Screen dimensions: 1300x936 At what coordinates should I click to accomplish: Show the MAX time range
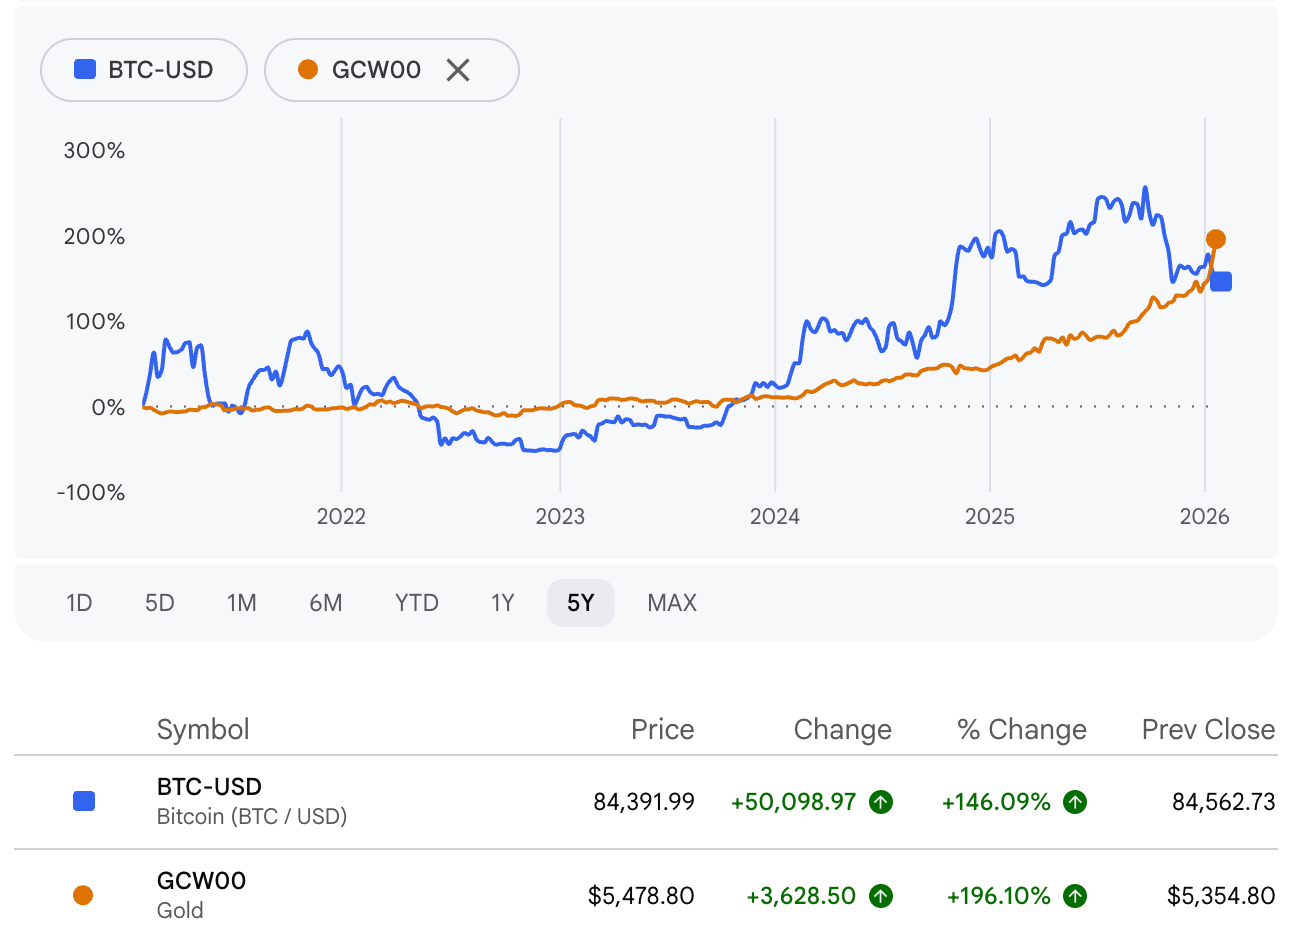click(x=672, y=603)
